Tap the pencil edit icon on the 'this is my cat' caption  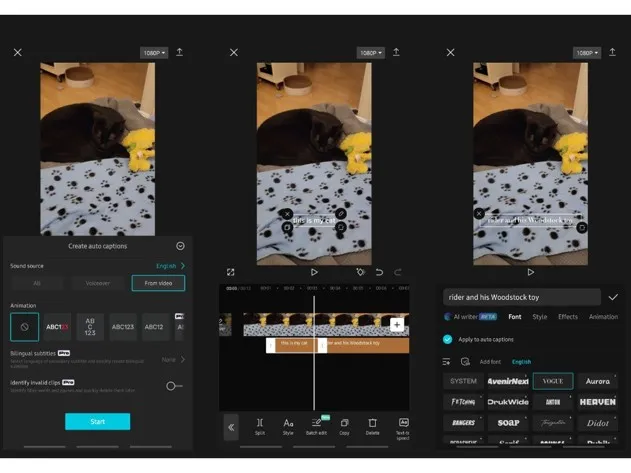click(340, 214)
